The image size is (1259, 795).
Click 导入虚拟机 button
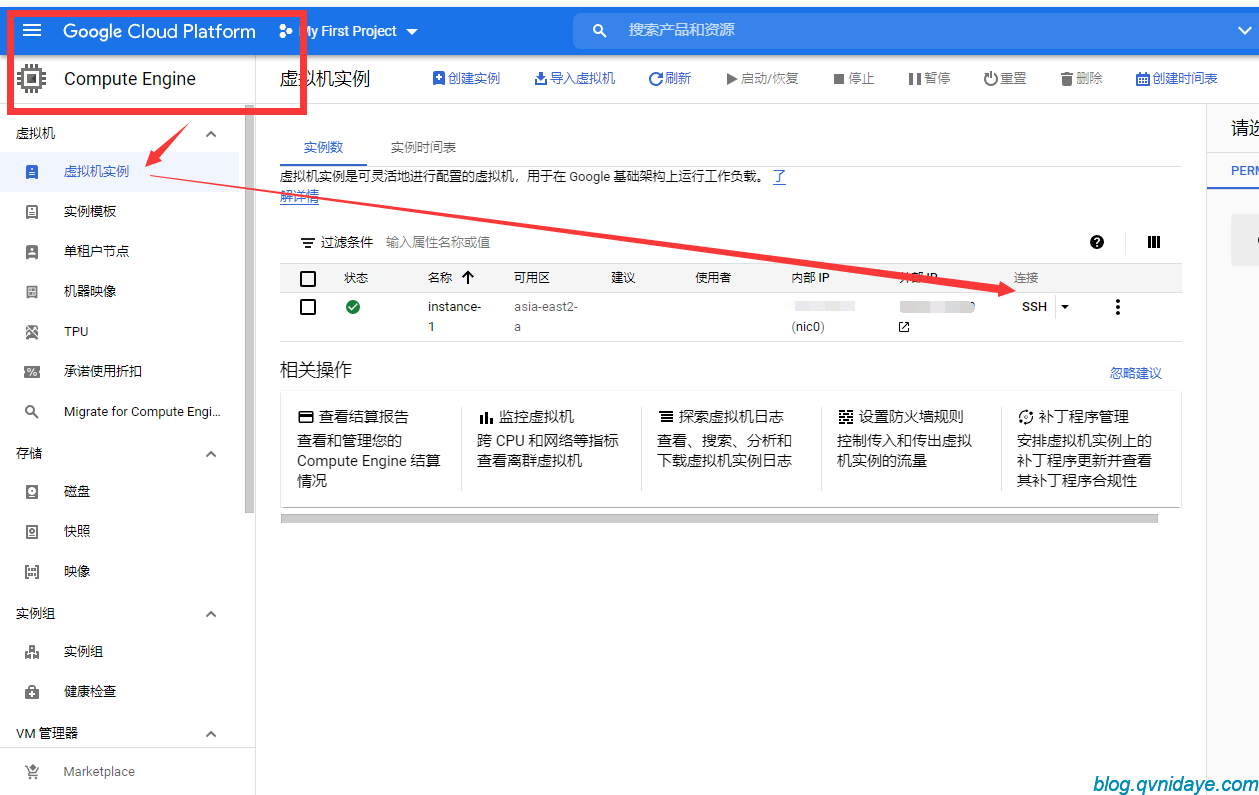point(574,78)
